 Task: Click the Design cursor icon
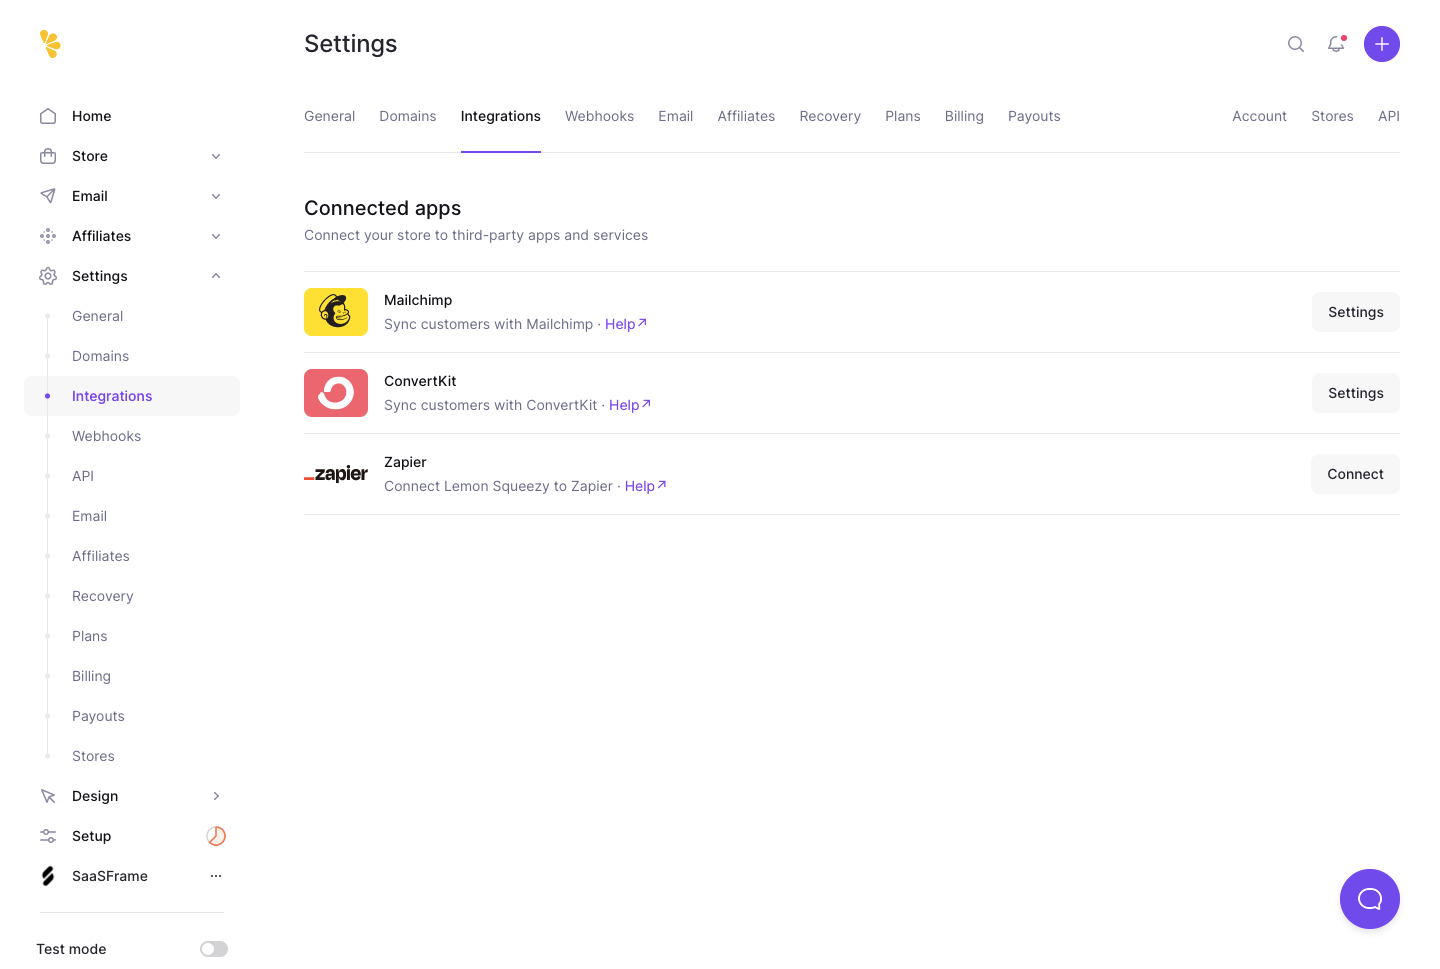coord(48,796)
